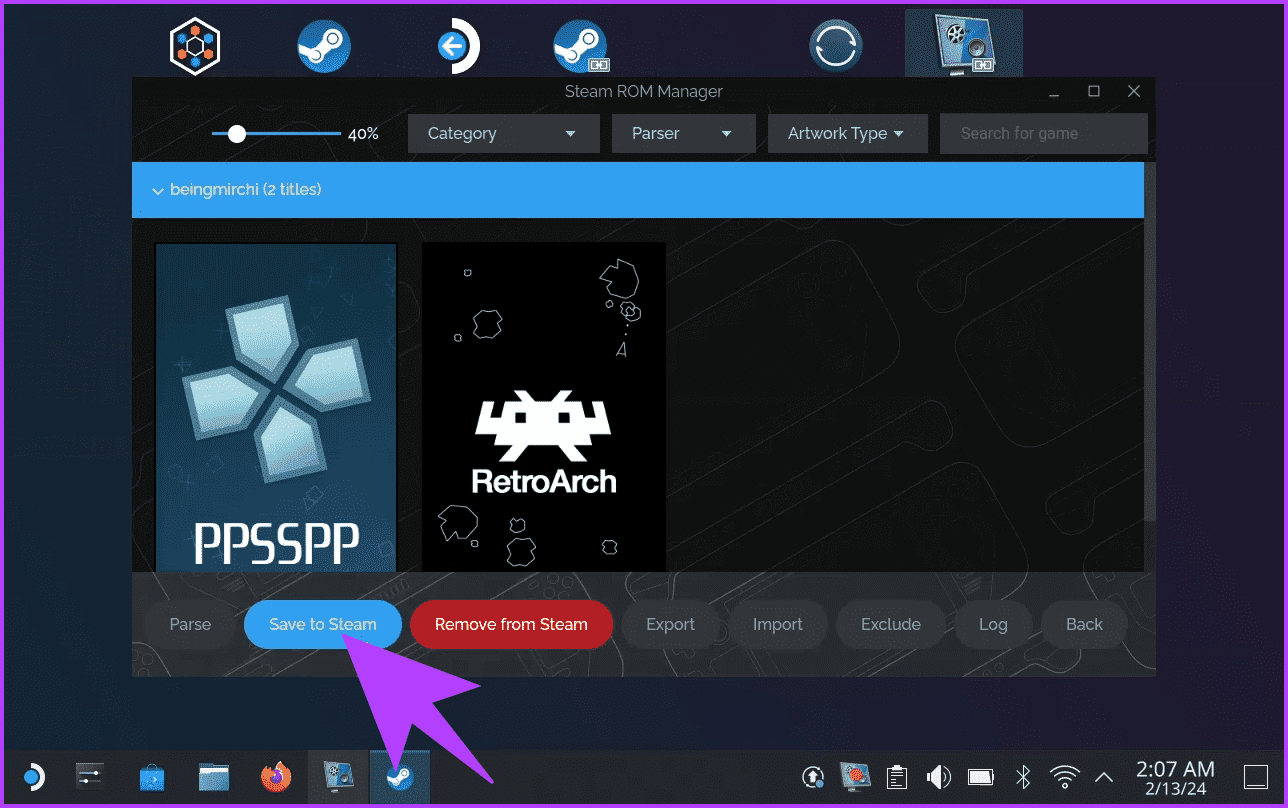Open the Category dropdown
Image resolution: width=1288 pixels, height=808 pixels.
tap(503, 133)
